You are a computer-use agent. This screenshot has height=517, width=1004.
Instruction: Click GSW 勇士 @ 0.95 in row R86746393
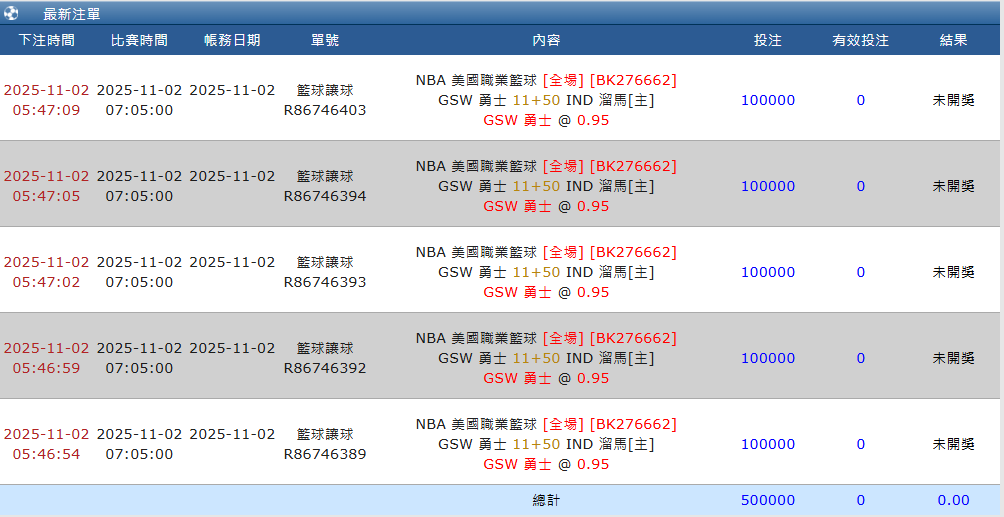(x=546, y=292)
